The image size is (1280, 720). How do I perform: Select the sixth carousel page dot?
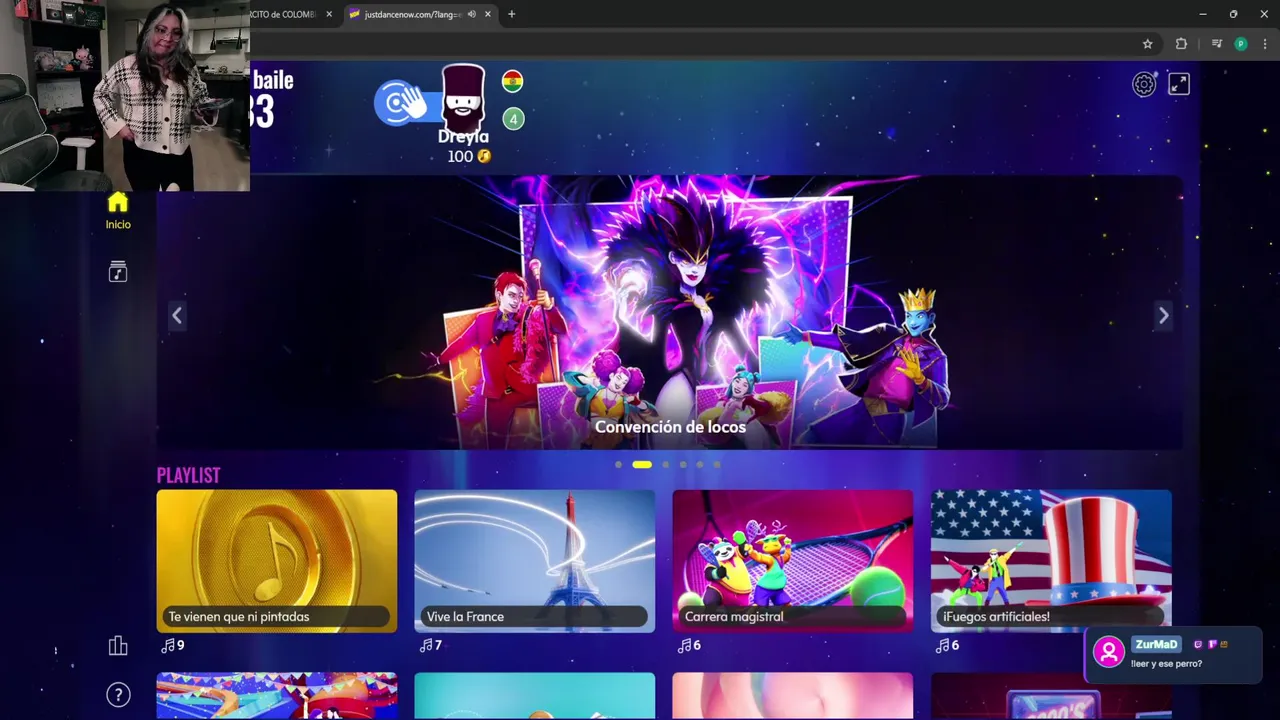pyautogui.click(x=717, y=464)
